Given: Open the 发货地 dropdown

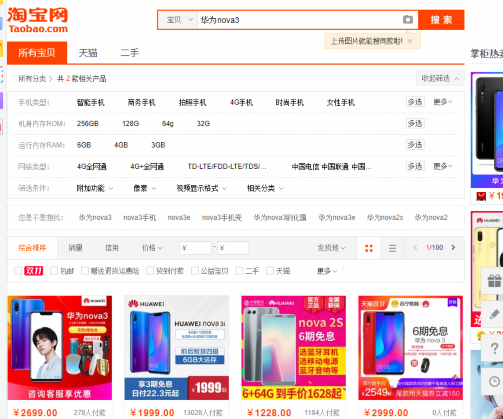Looking at the screenshot, I should pos(331,248).
